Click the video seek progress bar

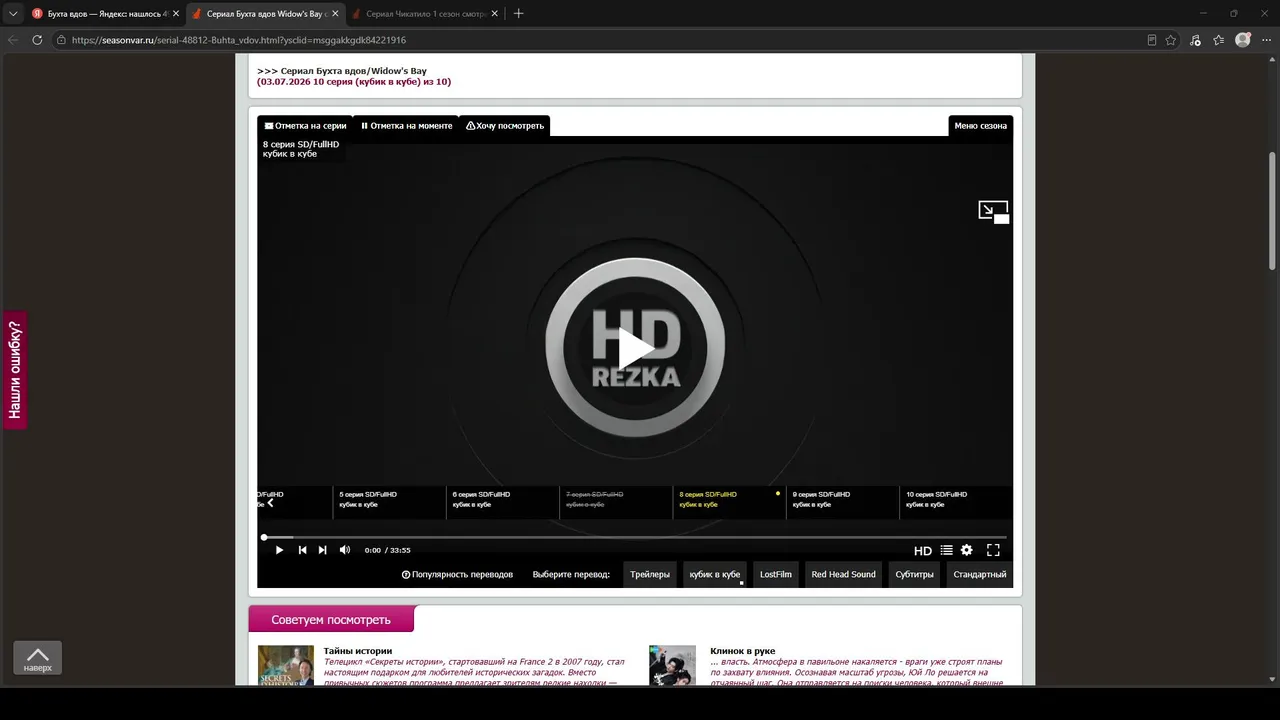(x=635, y=537)
